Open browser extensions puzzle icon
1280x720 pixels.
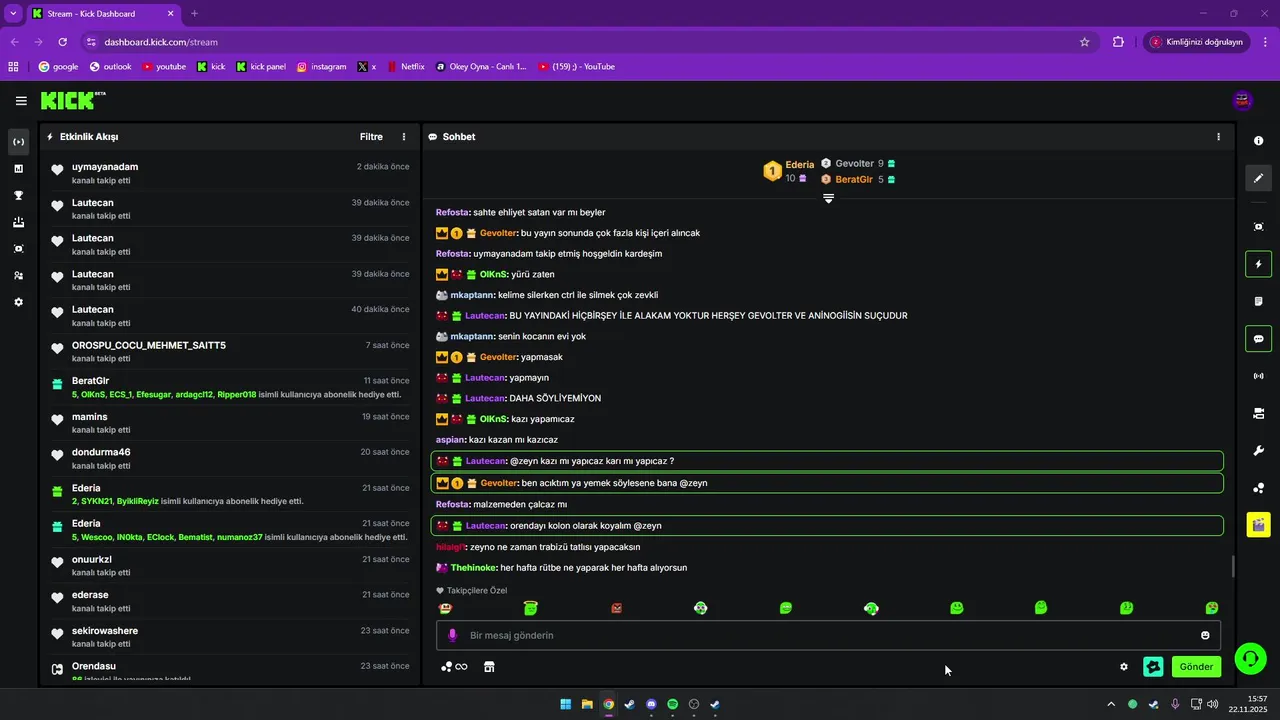1118,42
